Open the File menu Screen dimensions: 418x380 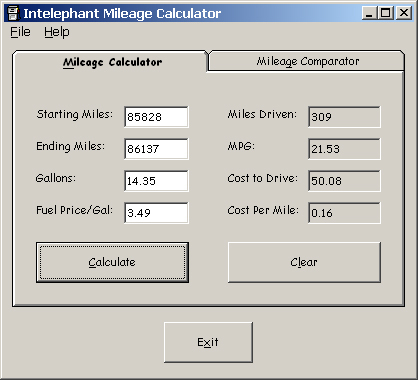point(20,32)
